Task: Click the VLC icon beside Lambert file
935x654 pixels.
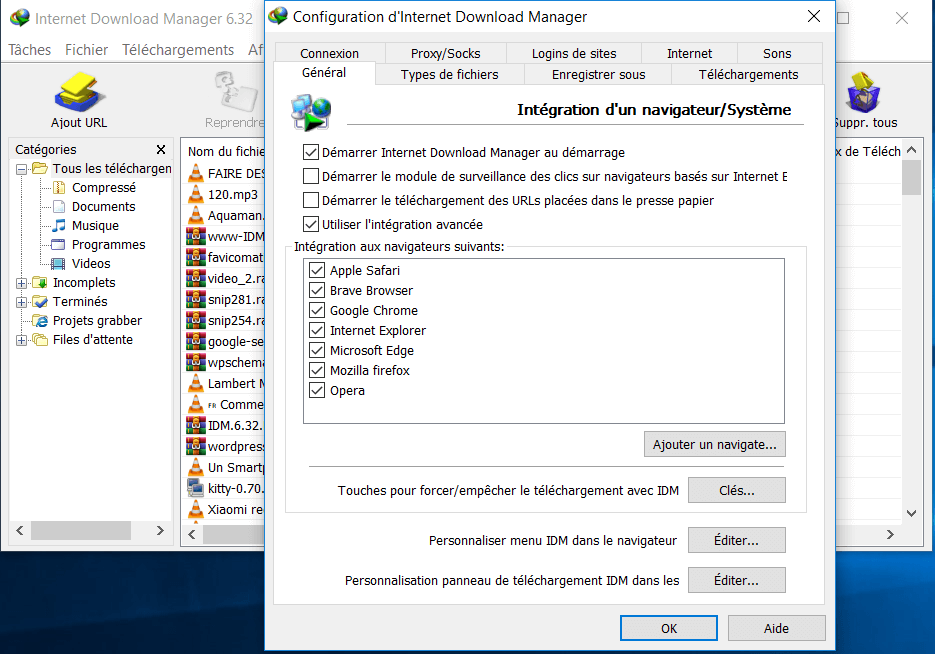Action: [x=196, y=383]
